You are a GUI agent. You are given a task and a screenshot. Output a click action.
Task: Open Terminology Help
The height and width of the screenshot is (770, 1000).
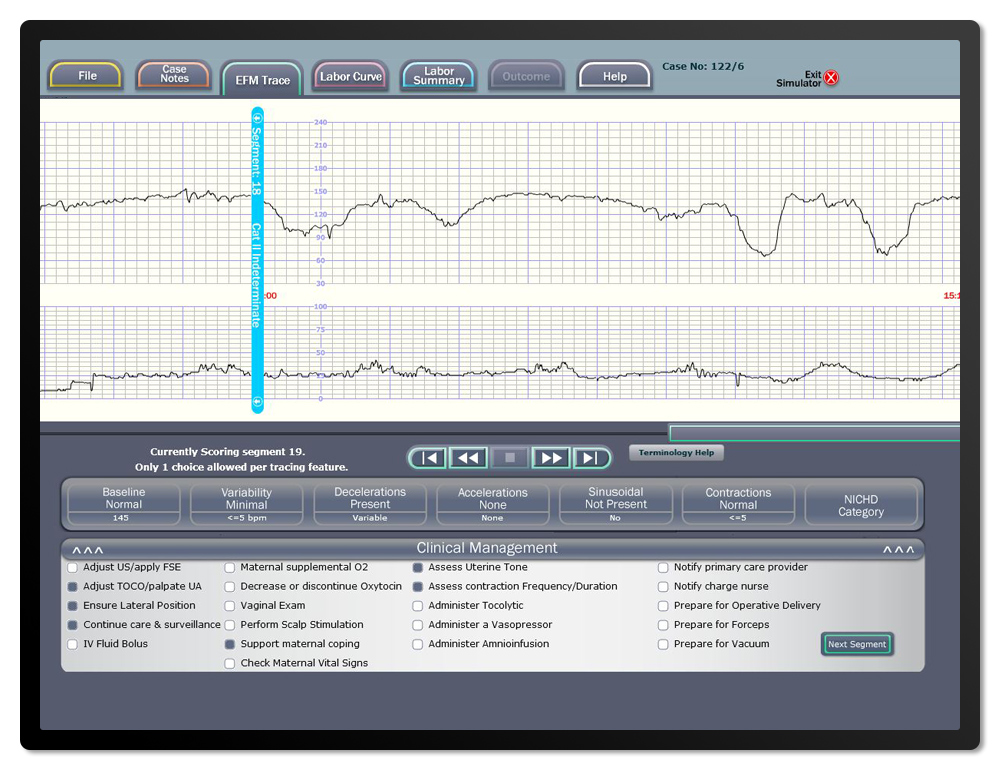(676, 453)
